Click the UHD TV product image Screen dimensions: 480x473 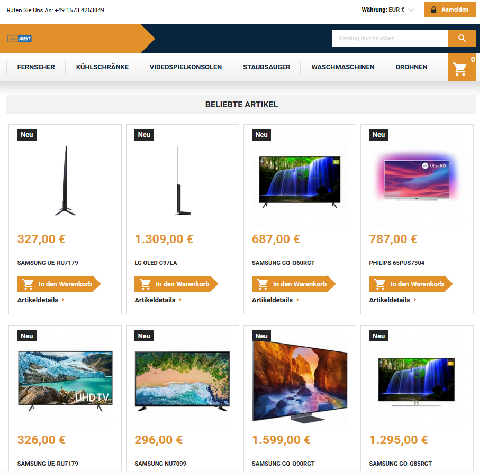65,381
